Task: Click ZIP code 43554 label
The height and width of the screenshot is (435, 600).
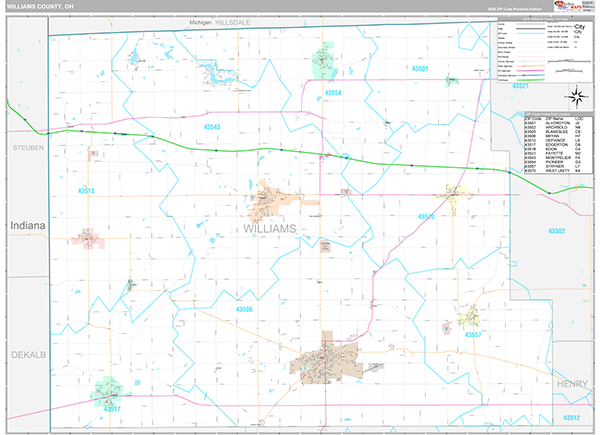Action: (333, 93)
